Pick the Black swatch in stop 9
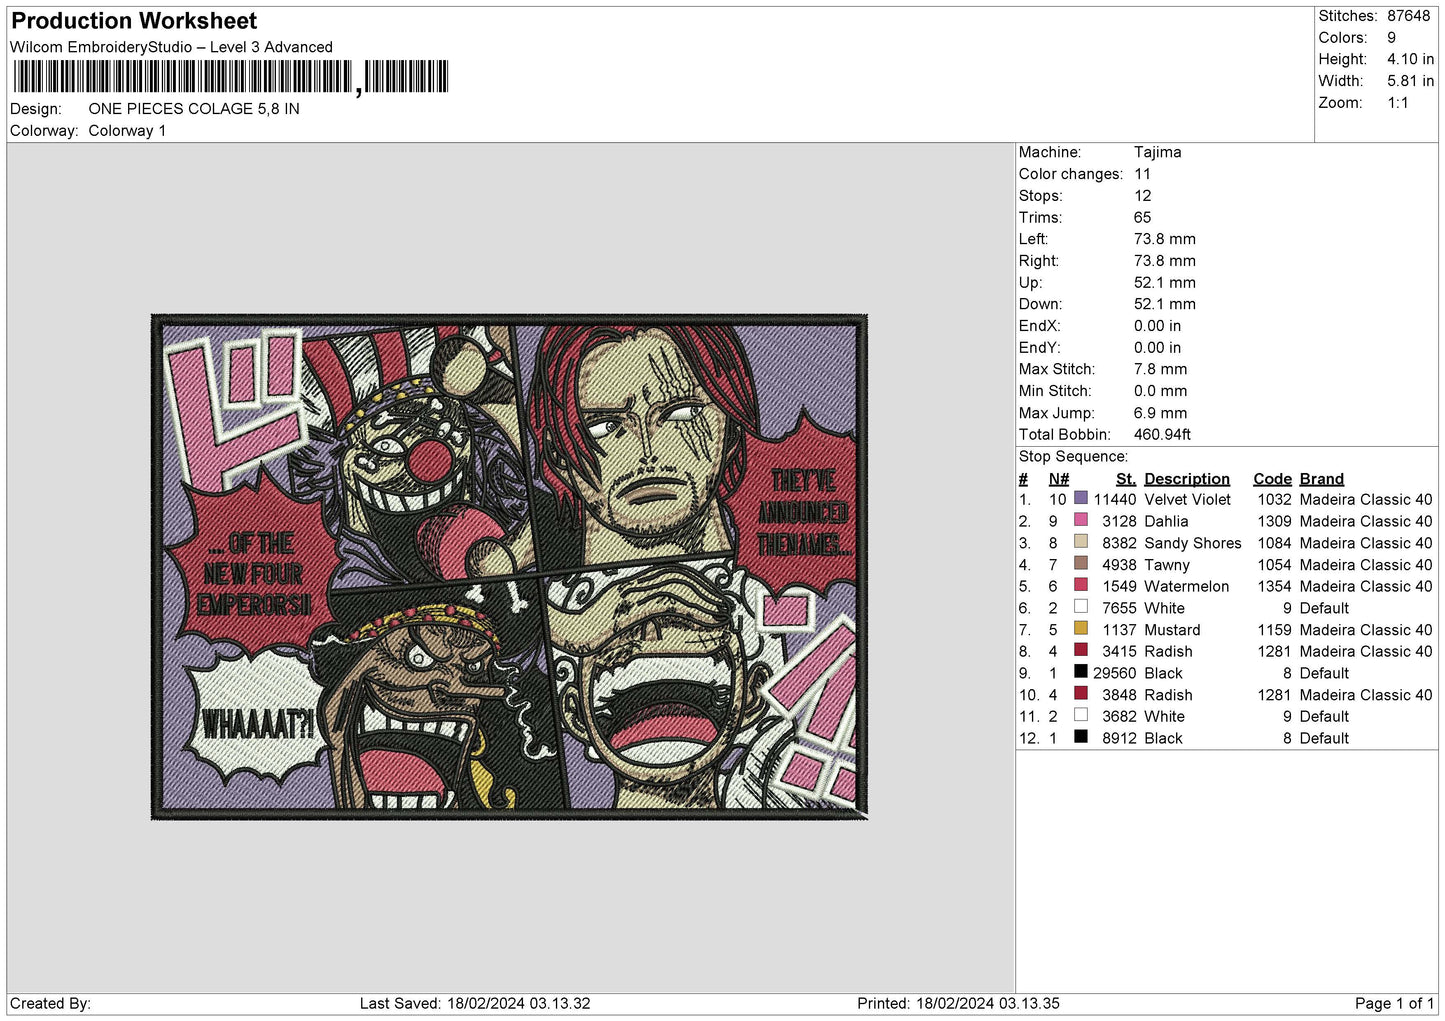1445x1021 pixels. (1080, 672)
